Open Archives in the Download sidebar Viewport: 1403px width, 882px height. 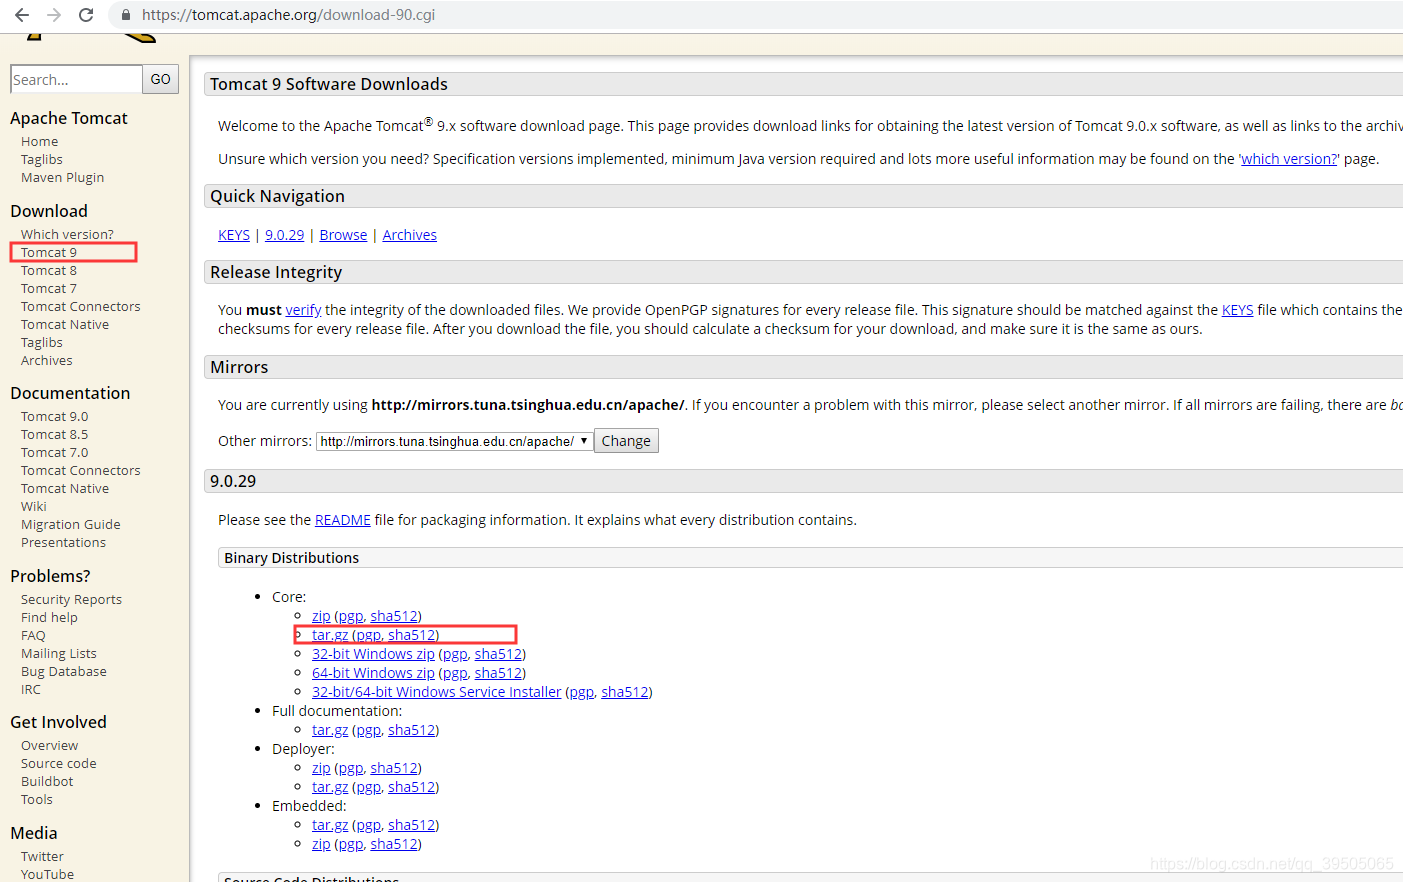coord(47,360)
